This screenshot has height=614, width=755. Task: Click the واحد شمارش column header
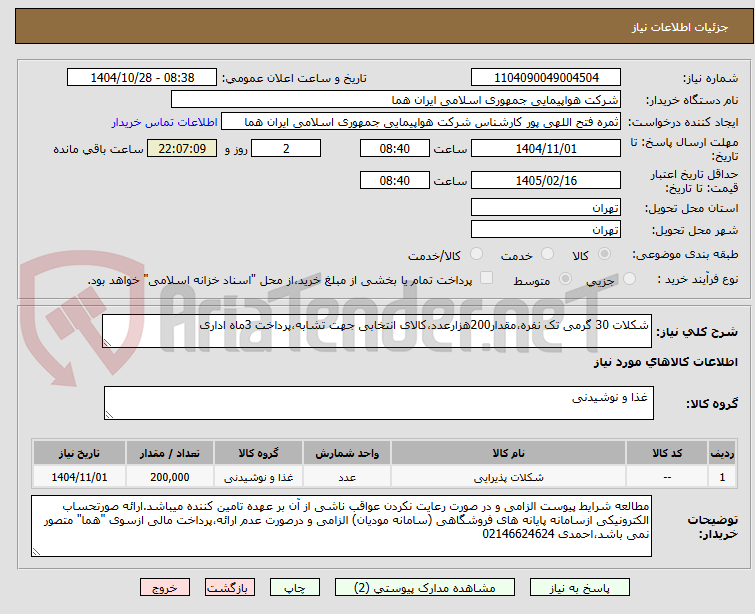(x=347, y=453)
